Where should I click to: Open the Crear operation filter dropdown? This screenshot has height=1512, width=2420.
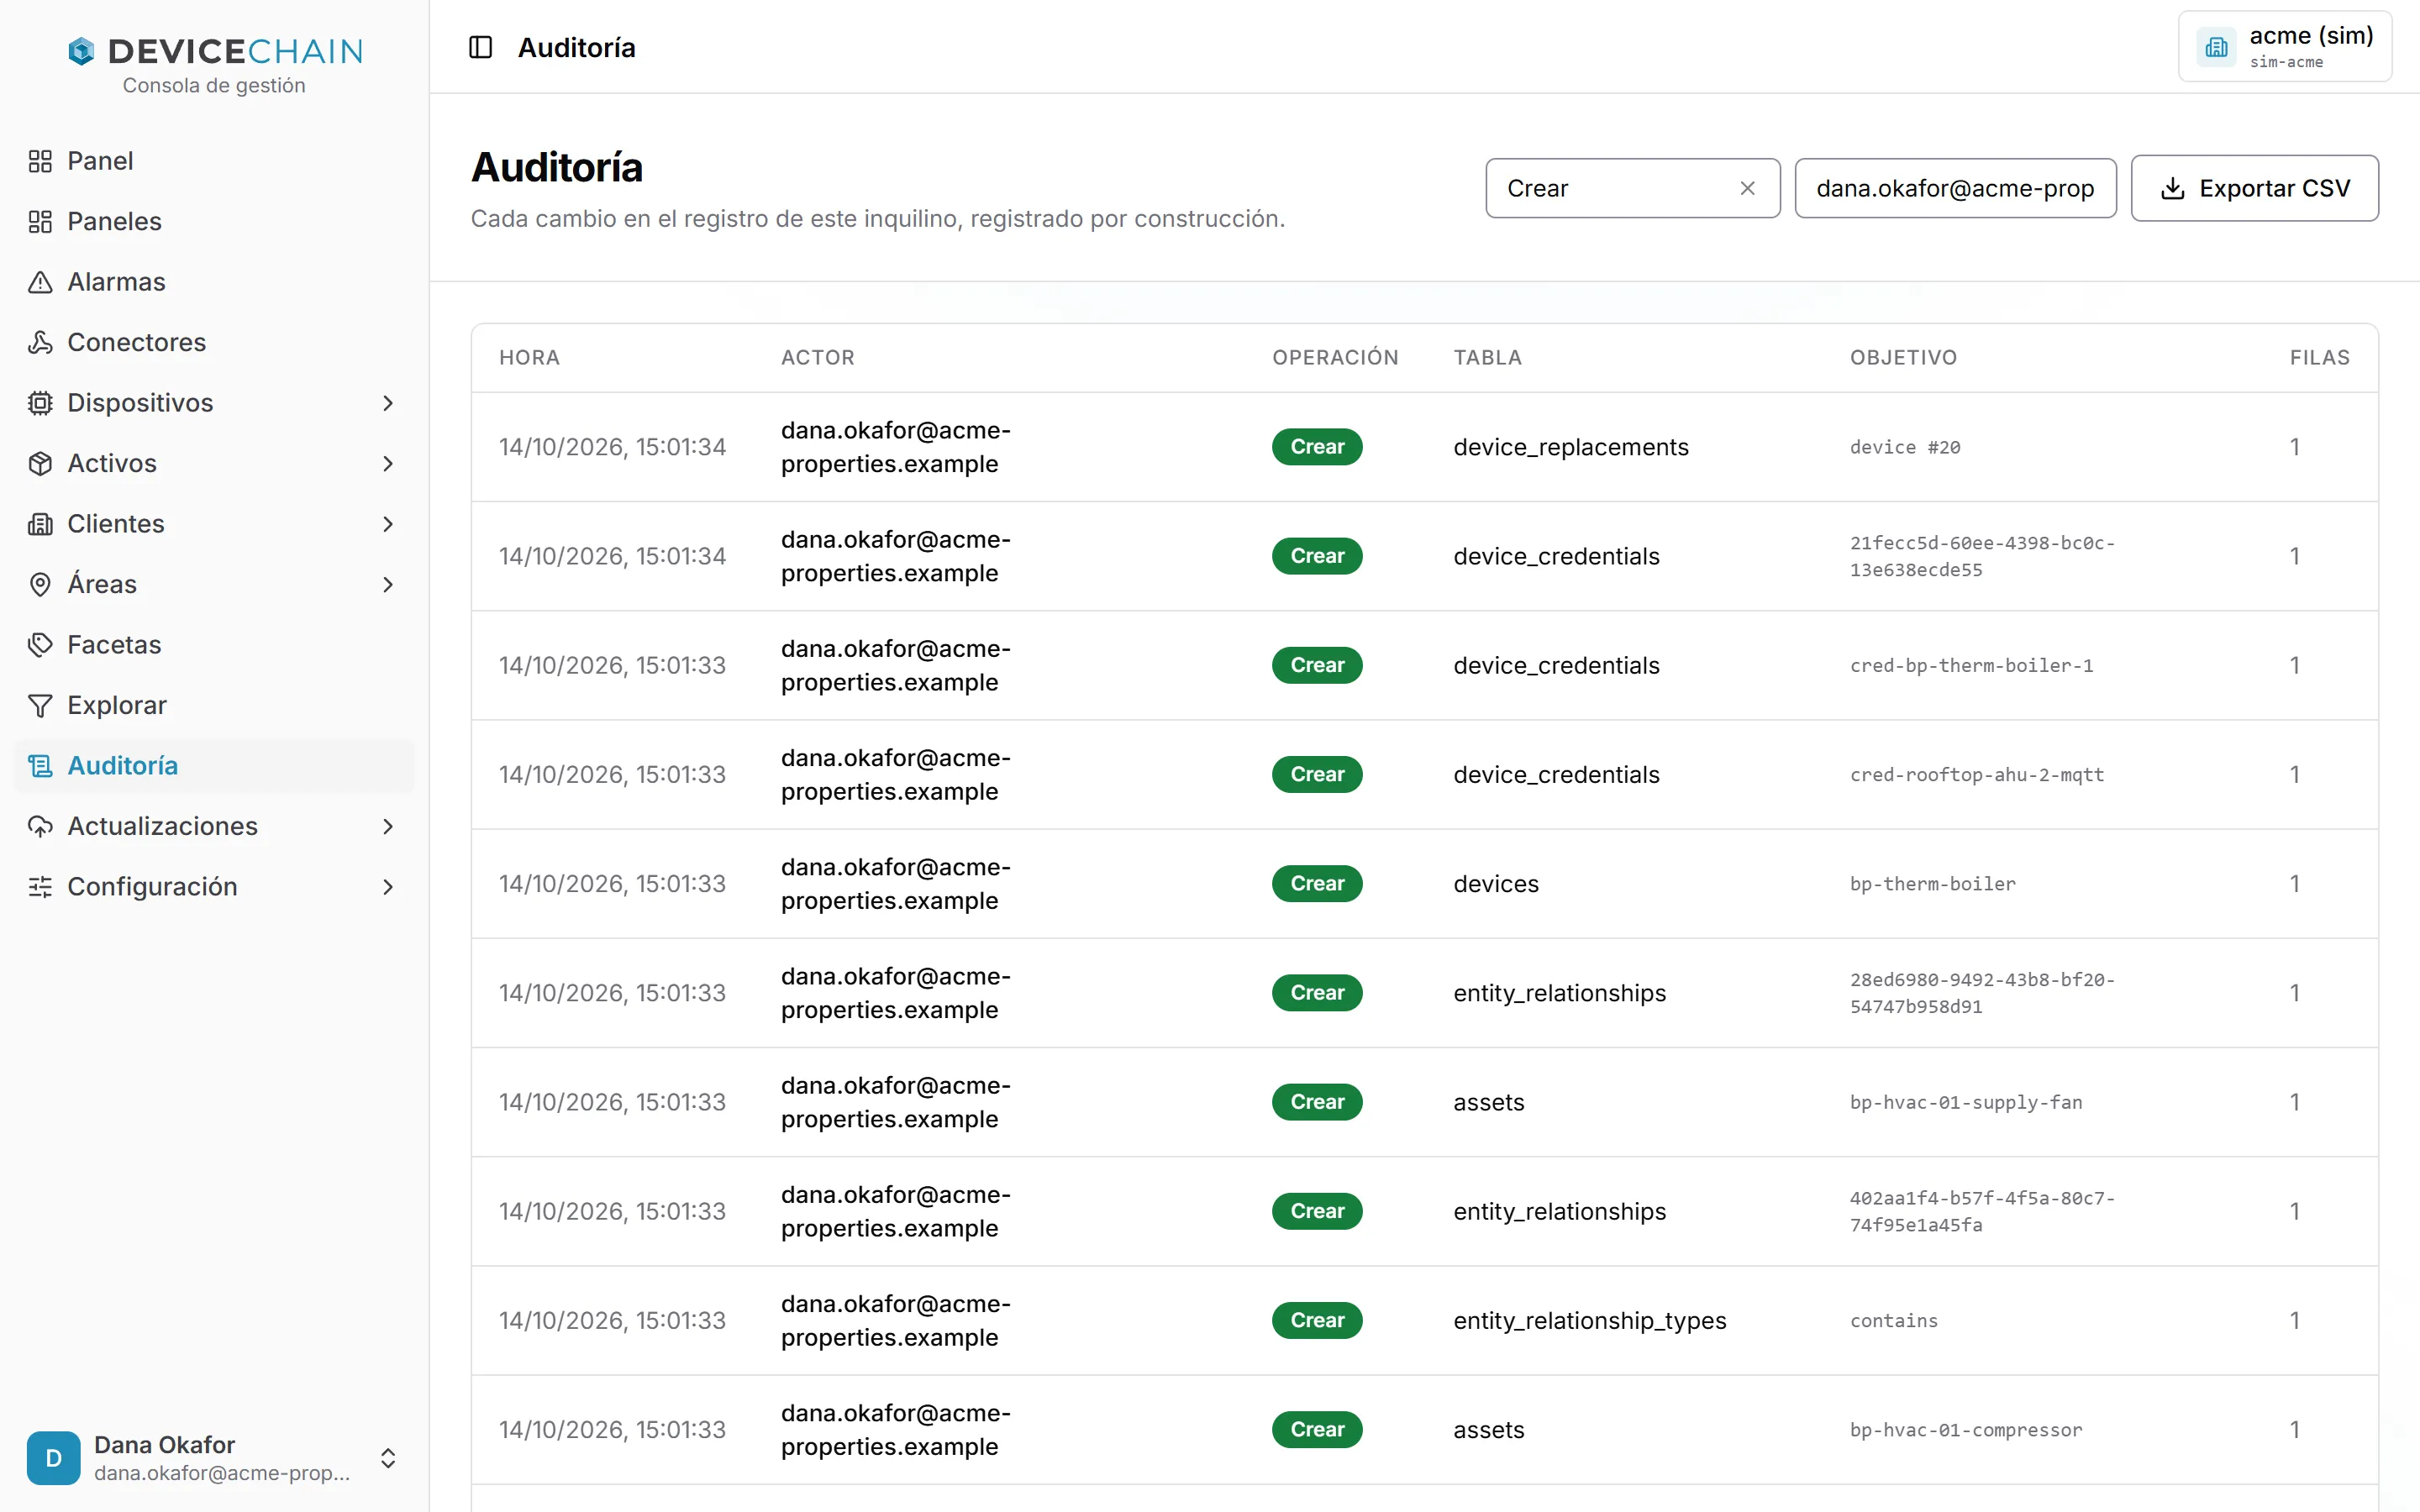(x=1632, y=188)
